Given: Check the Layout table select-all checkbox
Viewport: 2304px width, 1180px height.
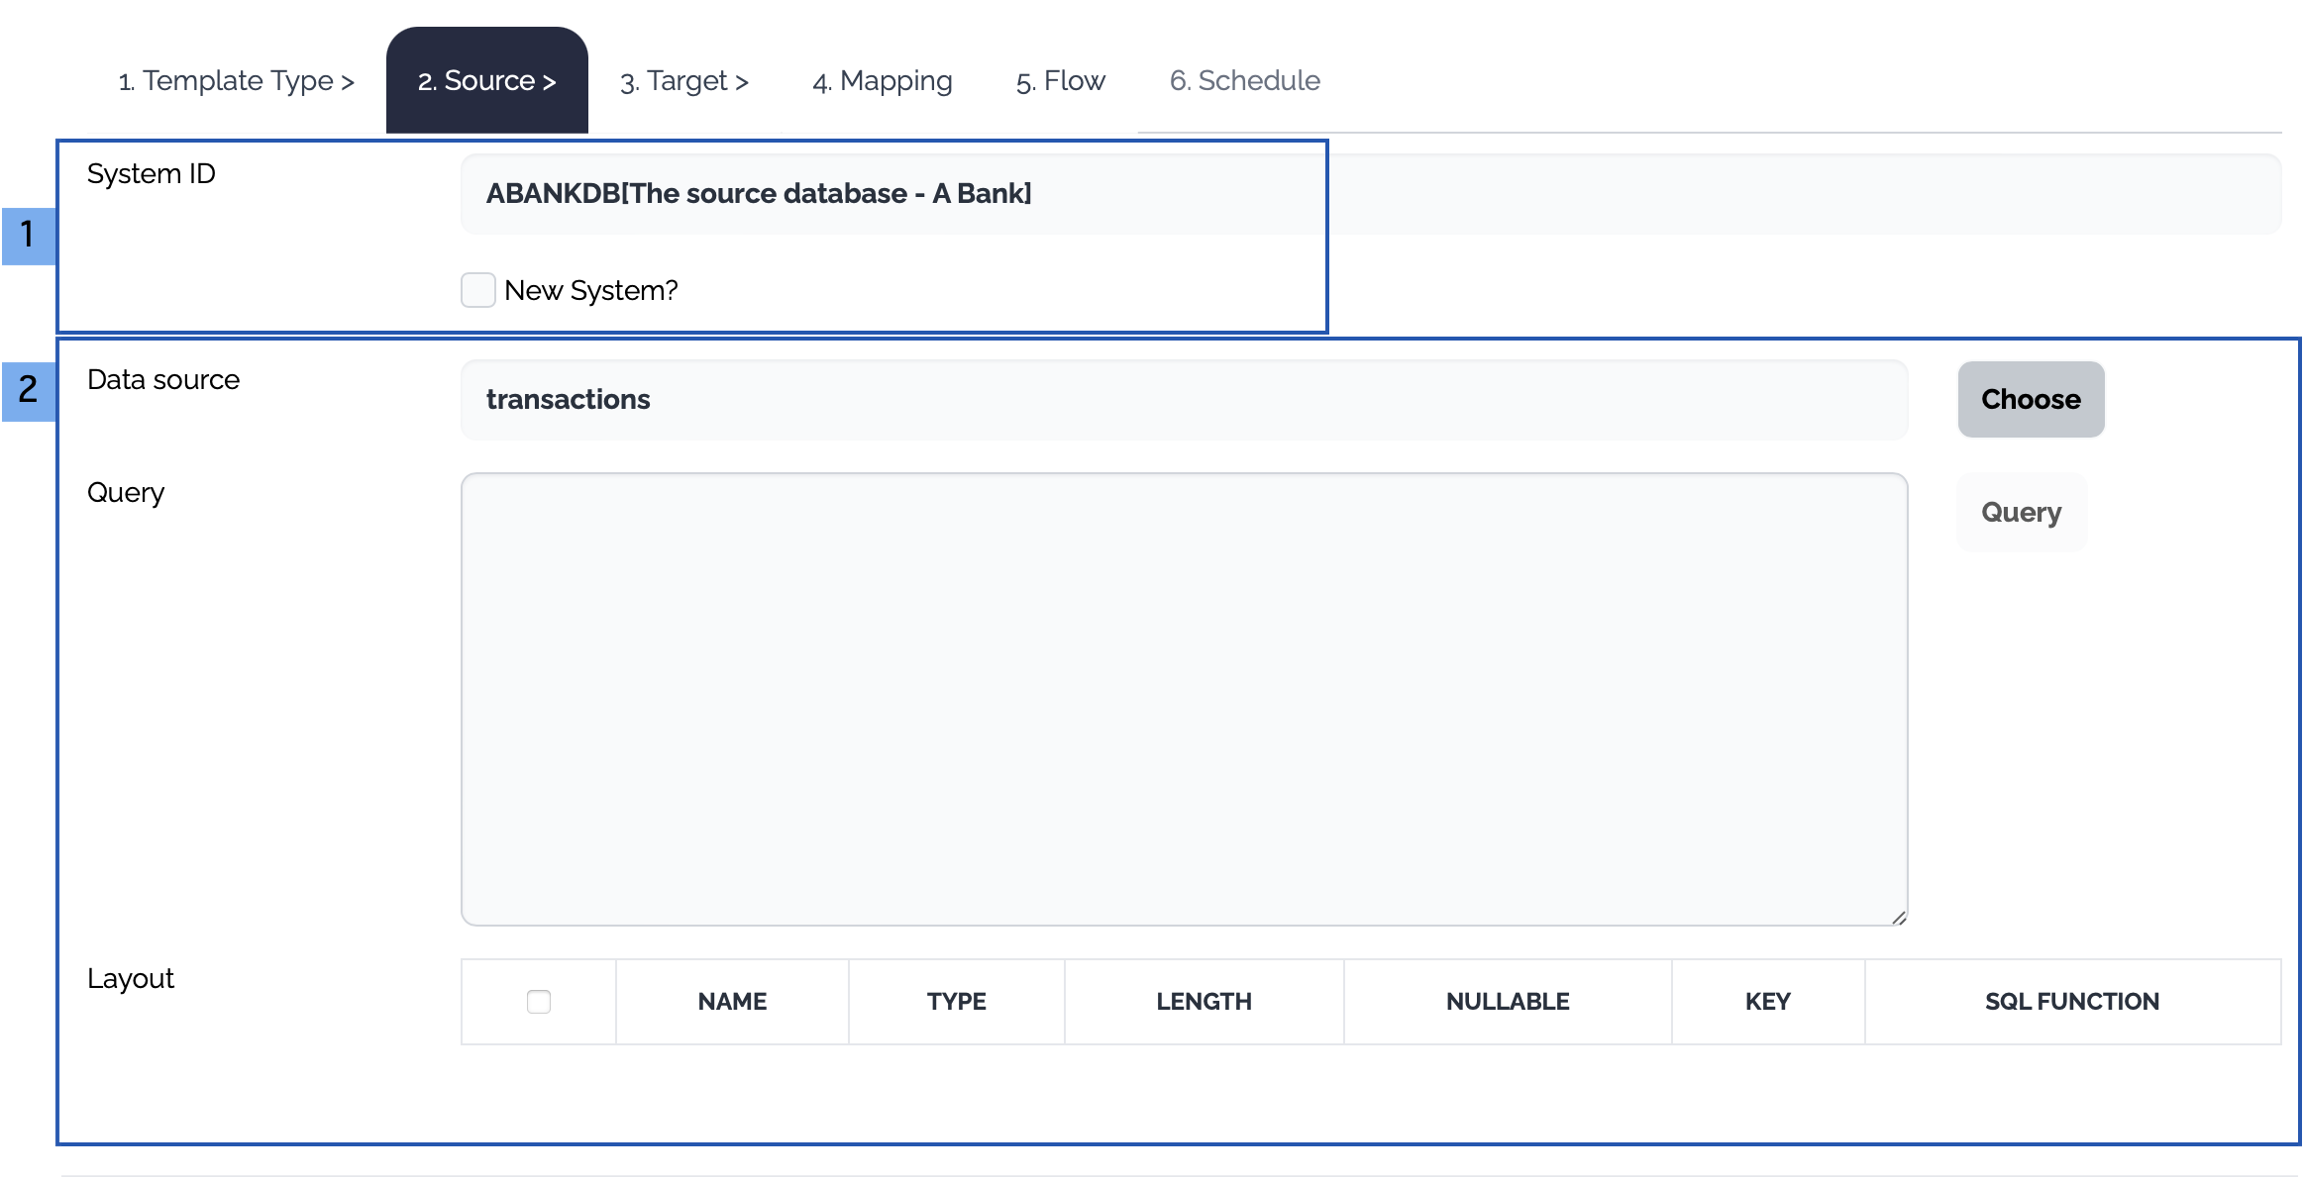Looking at the screenshot, I should coord(538,1001).
